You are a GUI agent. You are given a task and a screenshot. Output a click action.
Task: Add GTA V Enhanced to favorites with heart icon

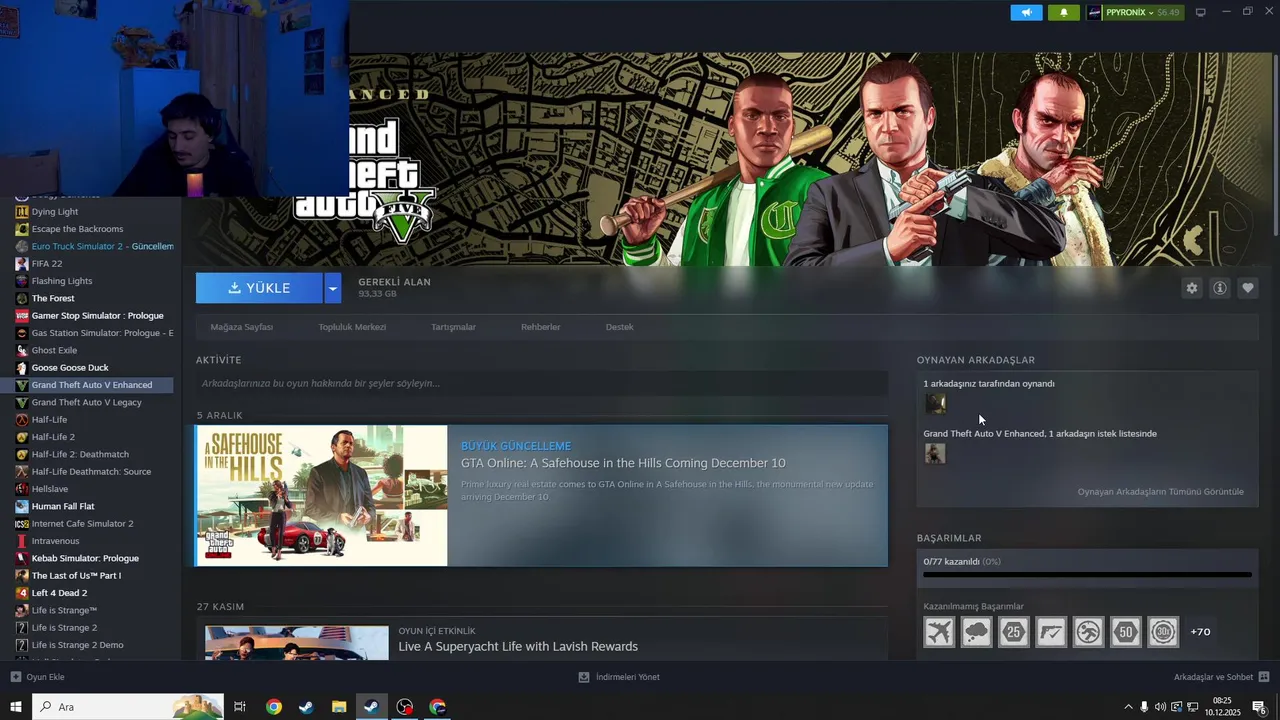click(x=1248, y=288)
